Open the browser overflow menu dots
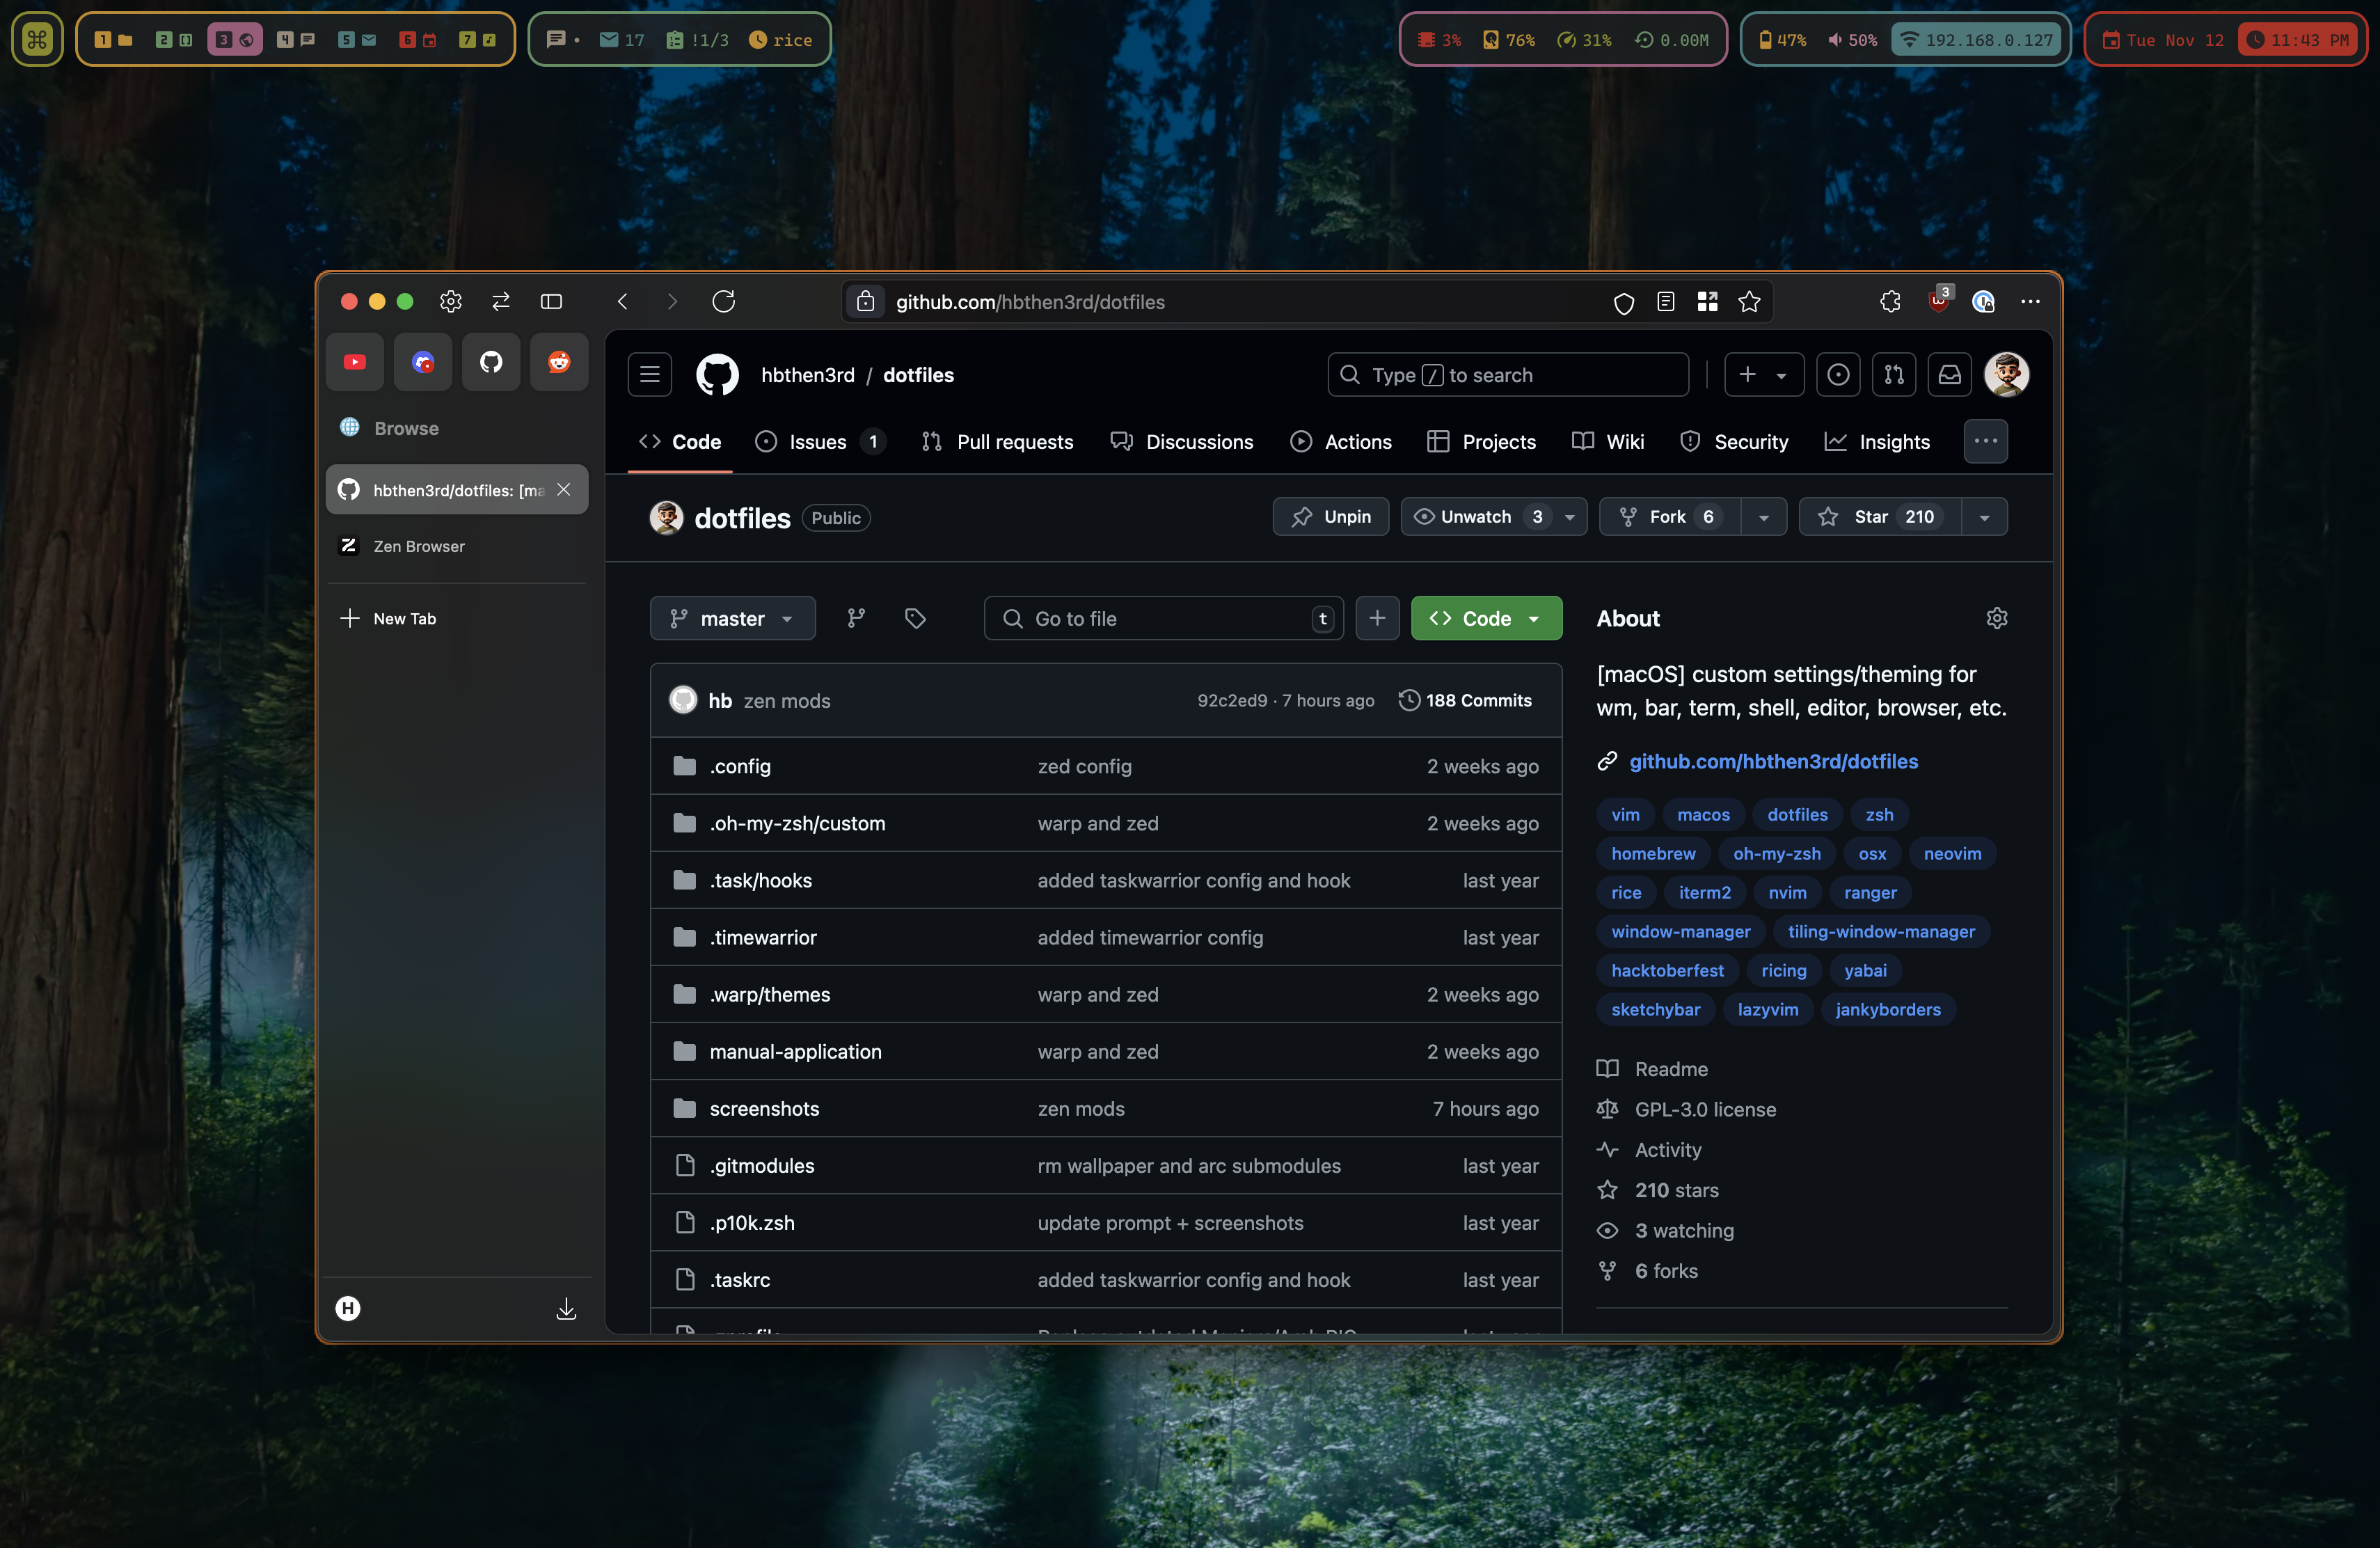 (2030, 302)
